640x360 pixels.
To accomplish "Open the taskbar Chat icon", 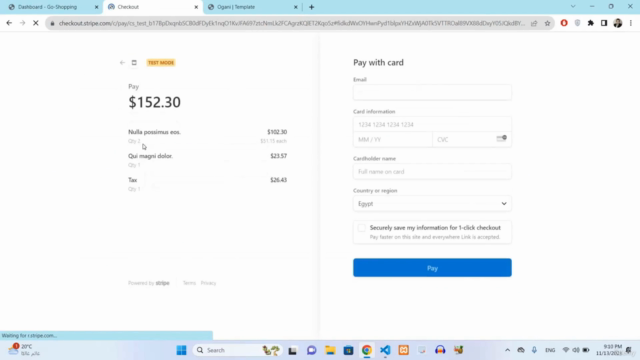I will (x=311, y=350).
